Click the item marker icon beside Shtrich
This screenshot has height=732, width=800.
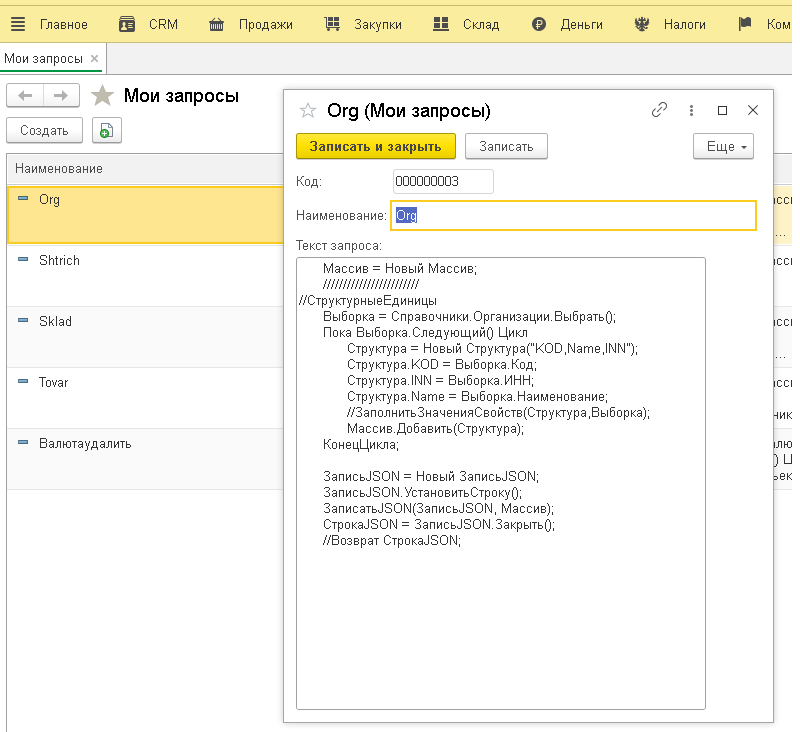pyautogui.click(x=23, y=260)
